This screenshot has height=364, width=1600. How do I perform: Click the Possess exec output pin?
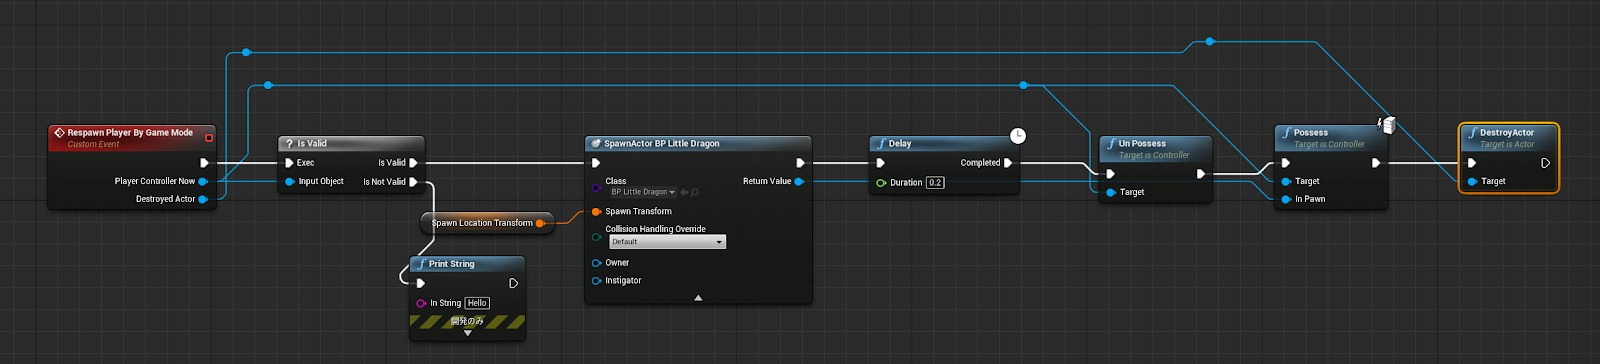coord(1376,163)
